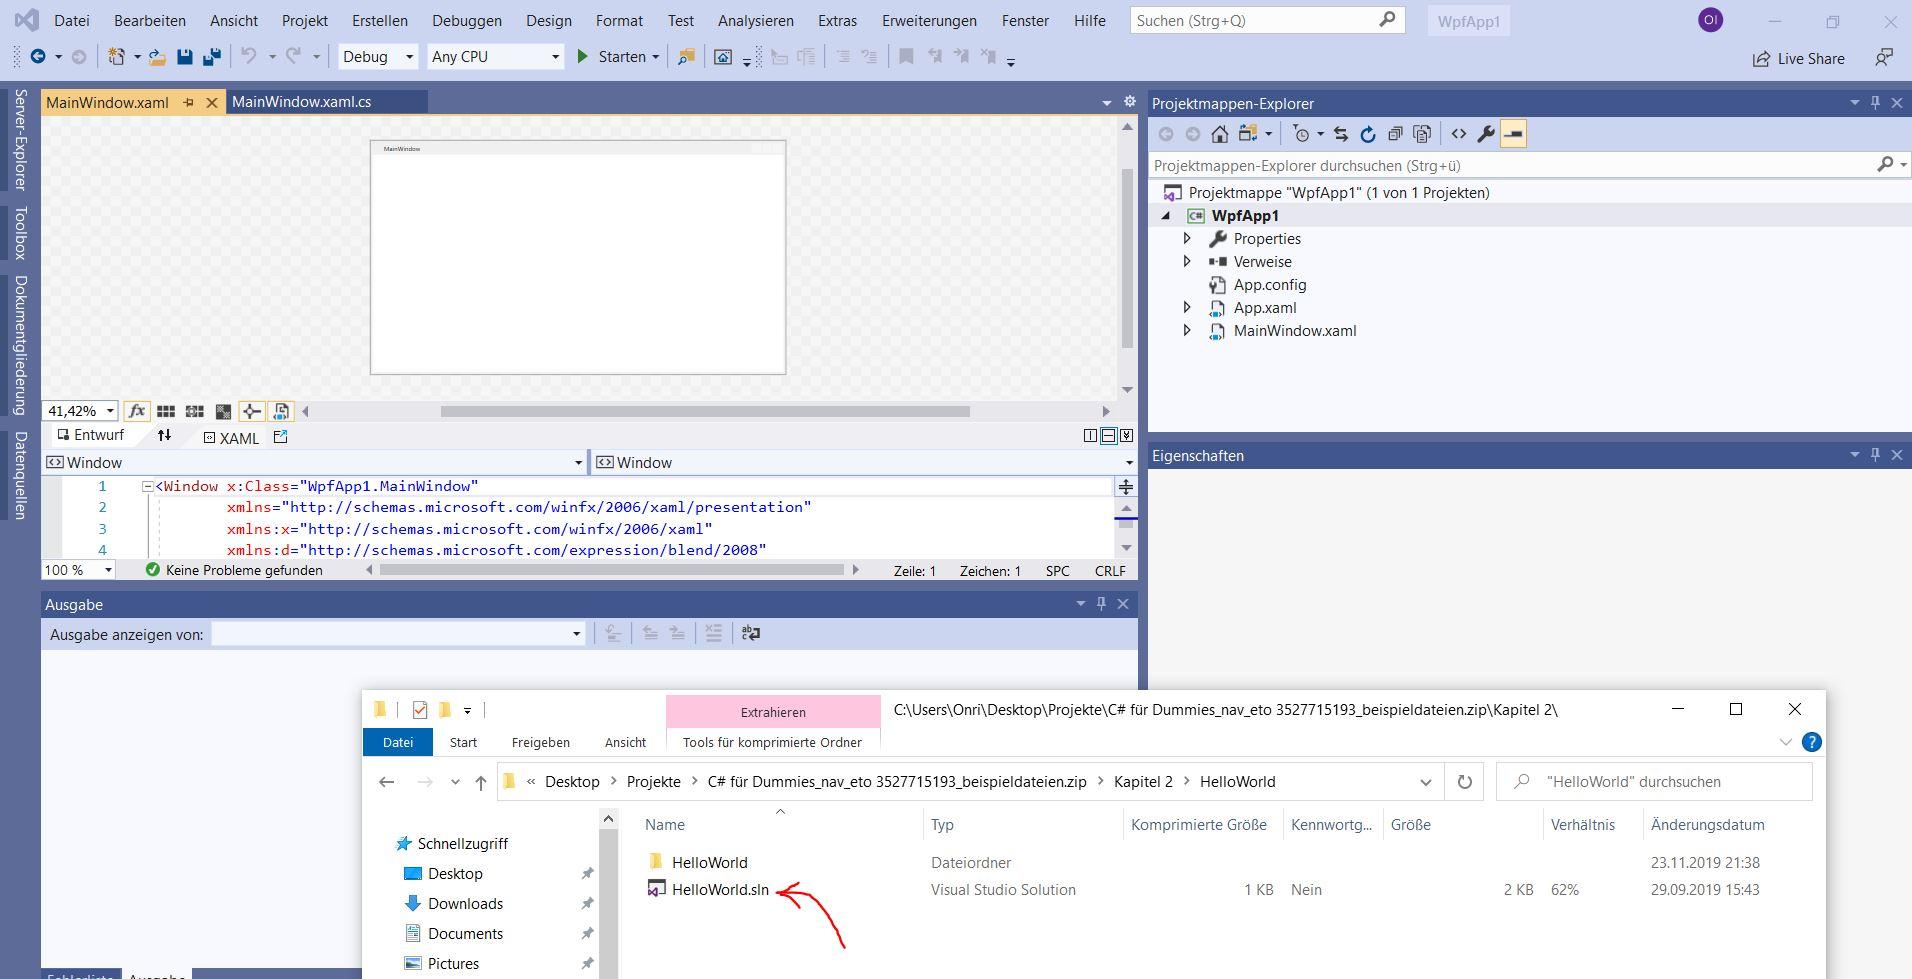This screenshot has height=979, width=1912.
Task: Click the designer horizontal scrollbar thumb
Action: 705,411
